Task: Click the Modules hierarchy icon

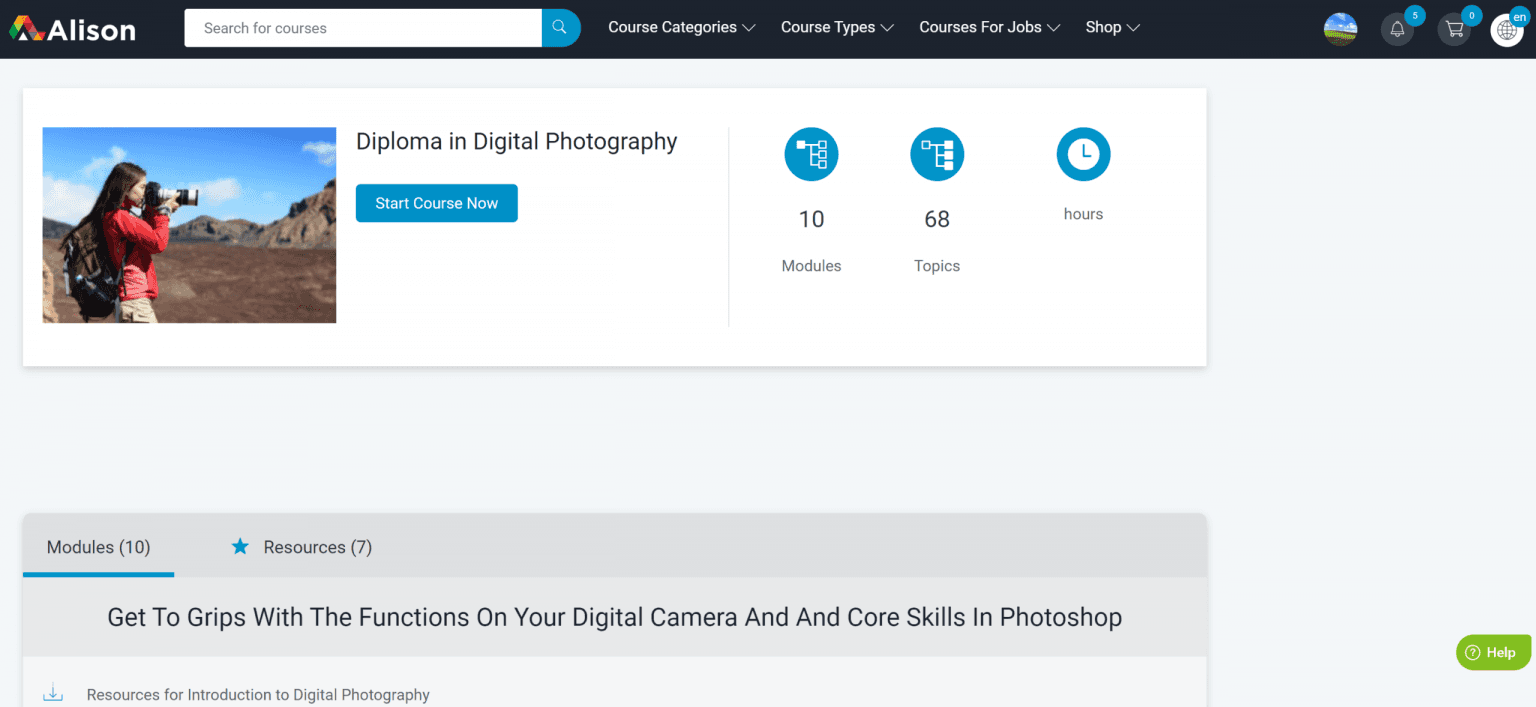Action: [811, 155]
